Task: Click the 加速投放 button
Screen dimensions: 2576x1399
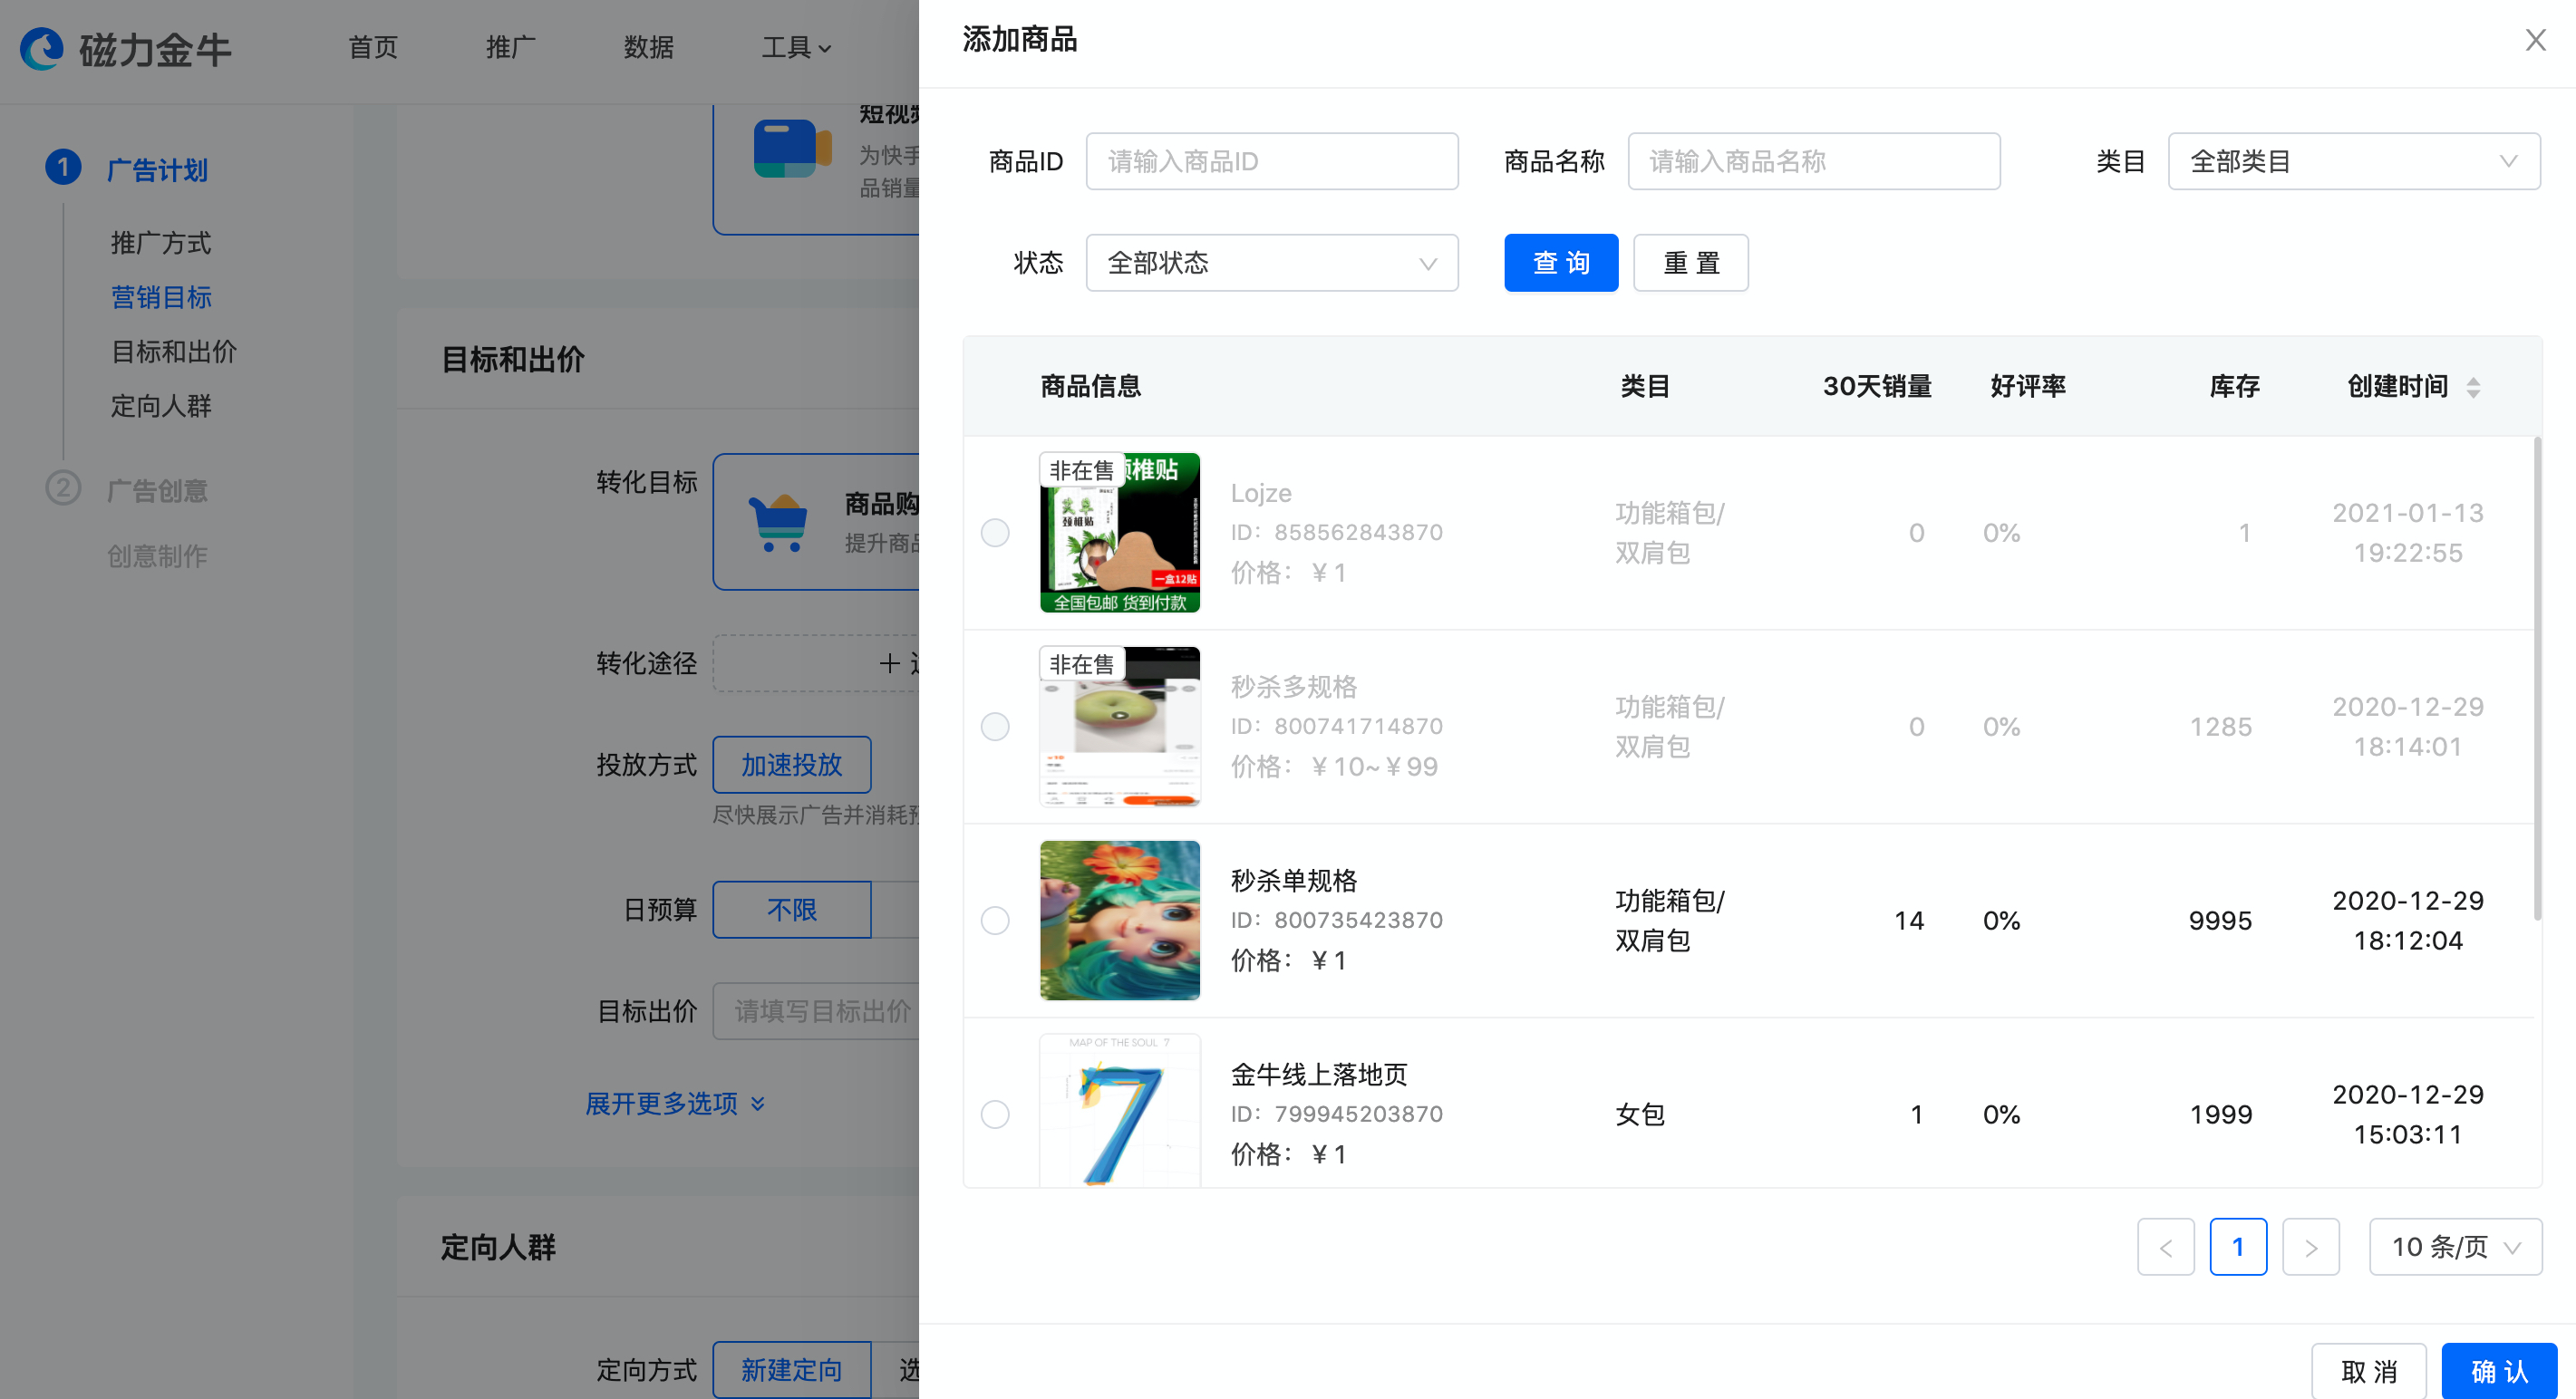Action: [x=791, y=765]
